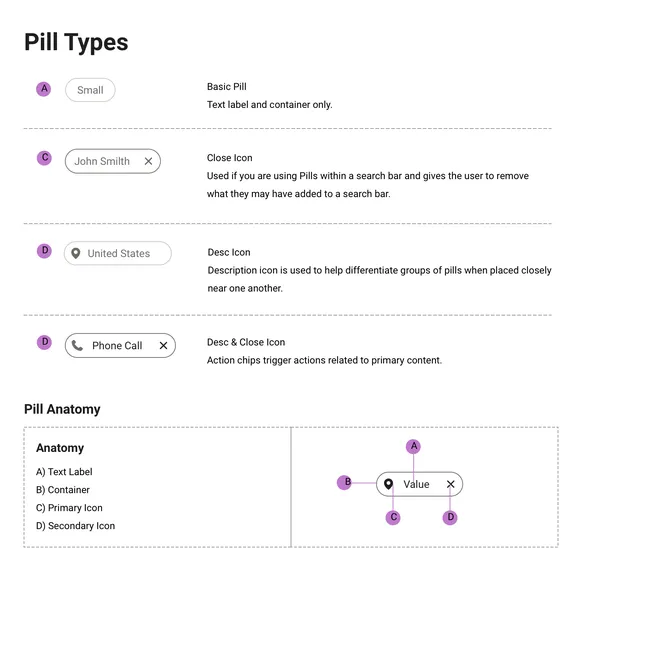
Task: Click the purple D badge beside United States pill
Action: click(44, 250)
